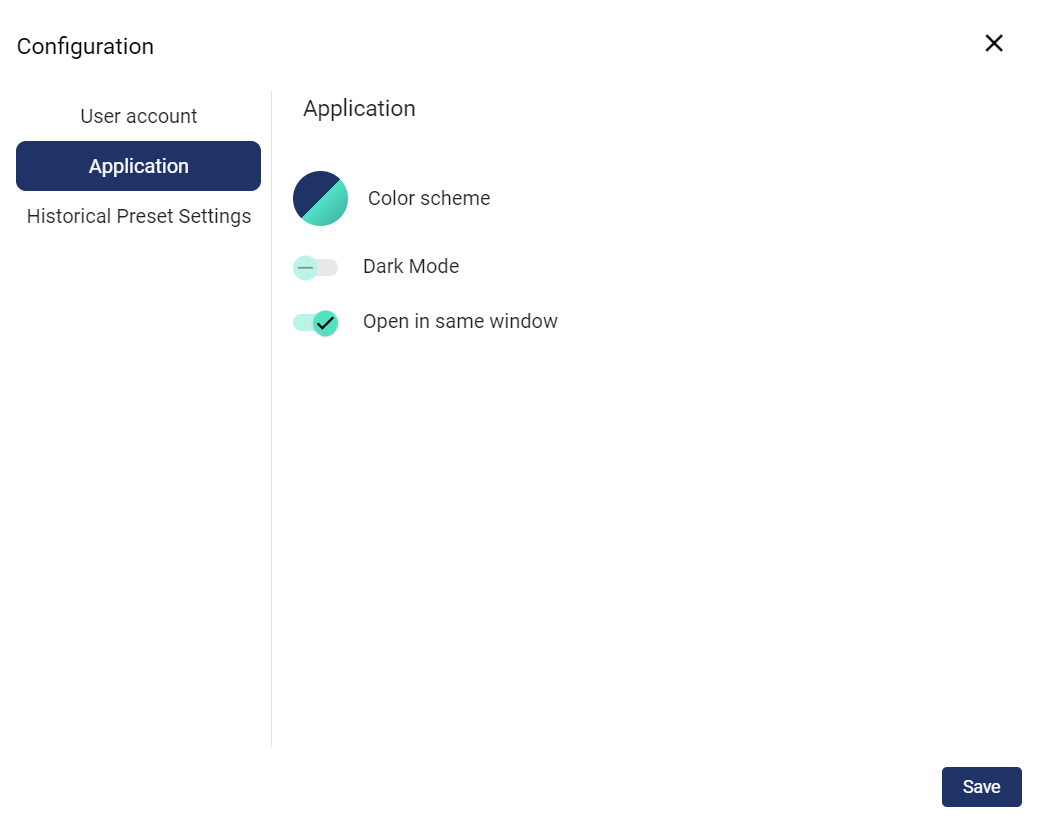
Task: Click the dash knob on the Dark Mode toggle
Action: pos(305,268)
